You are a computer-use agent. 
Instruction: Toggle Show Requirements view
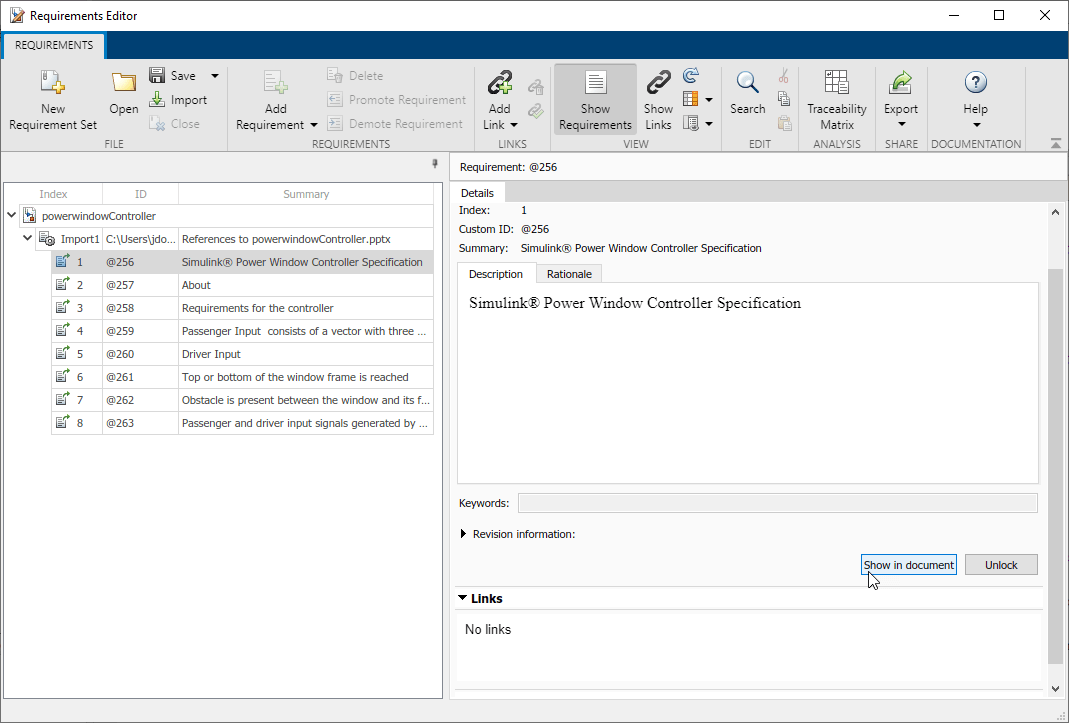[x=595, y=98]
